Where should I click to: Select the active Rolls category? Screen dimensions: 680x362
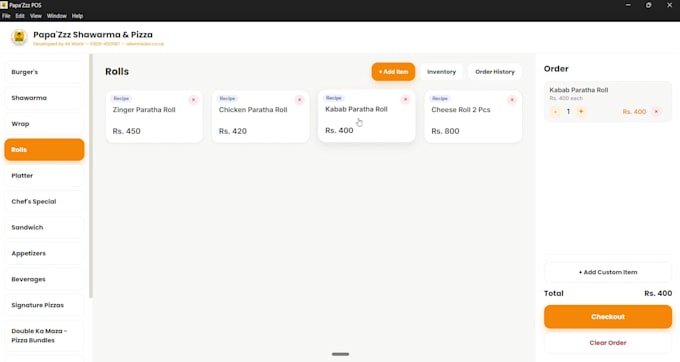coord(44,150)
